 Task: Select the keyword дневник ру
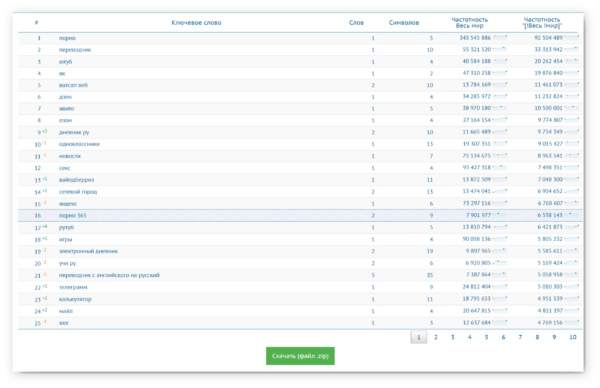tap(74, 132)
